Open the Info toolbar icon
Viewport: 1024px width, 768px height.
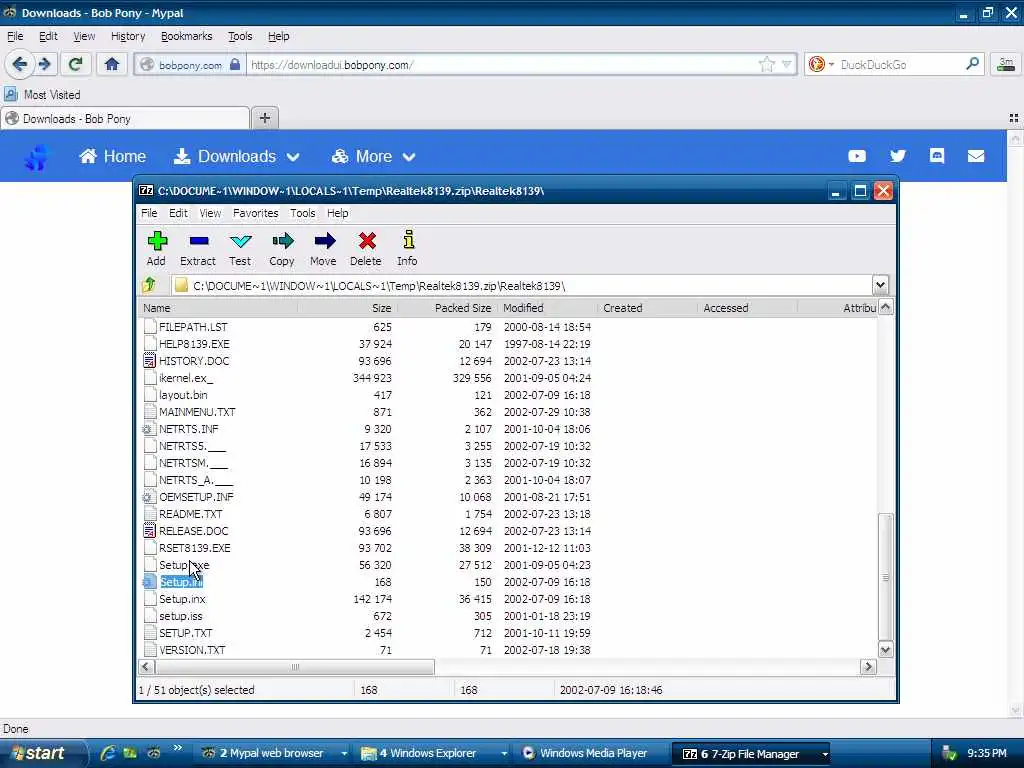coord(408,248)
